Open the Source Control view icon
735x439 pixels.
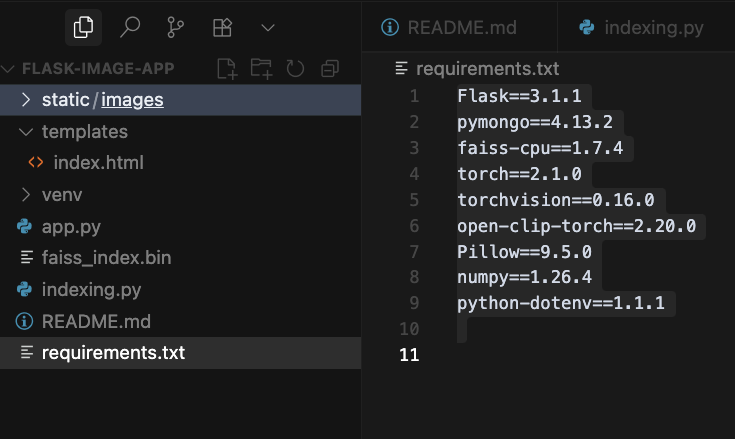coord(175,27)
